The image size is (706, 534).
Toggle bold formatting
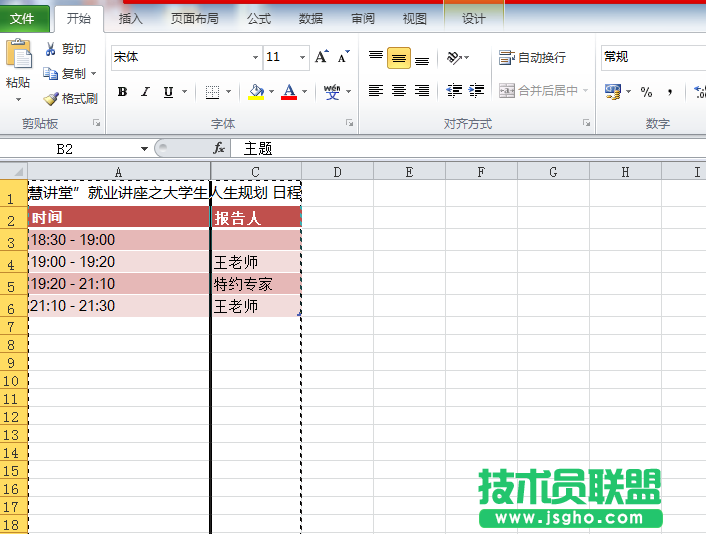pyautogui.click(x=122, y=92)
